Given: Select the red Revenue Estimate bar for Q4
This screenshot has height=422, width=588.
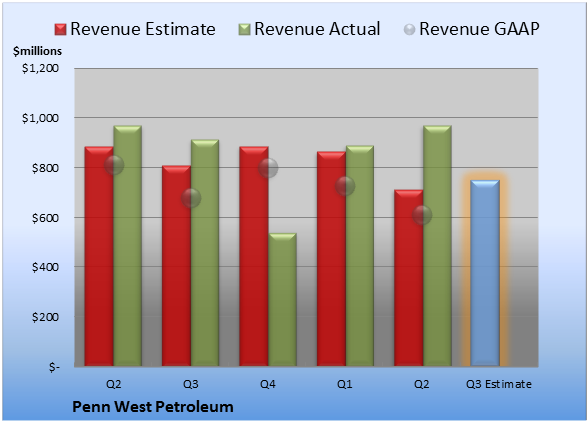Looking at the screenshot, I should click(254, 256).
